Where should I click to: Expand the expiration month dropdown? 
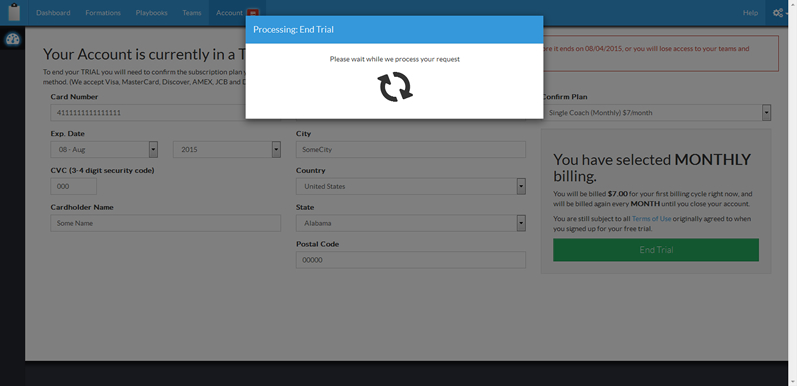tap(104, 150)
